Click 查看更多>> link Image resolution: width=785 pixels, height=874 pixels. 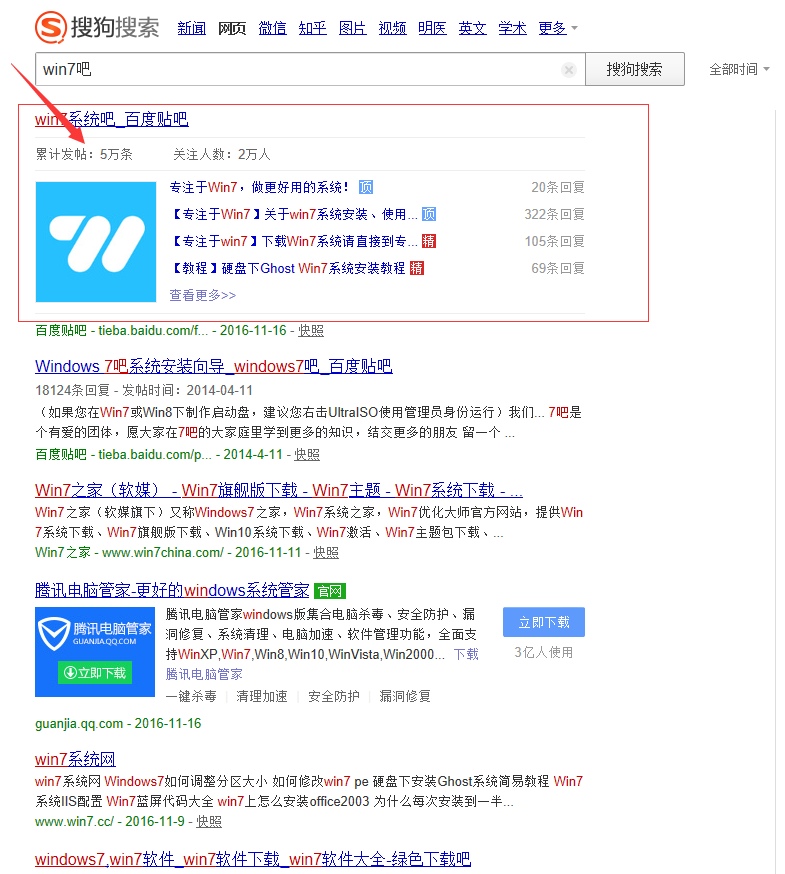[x=203, y=295]
